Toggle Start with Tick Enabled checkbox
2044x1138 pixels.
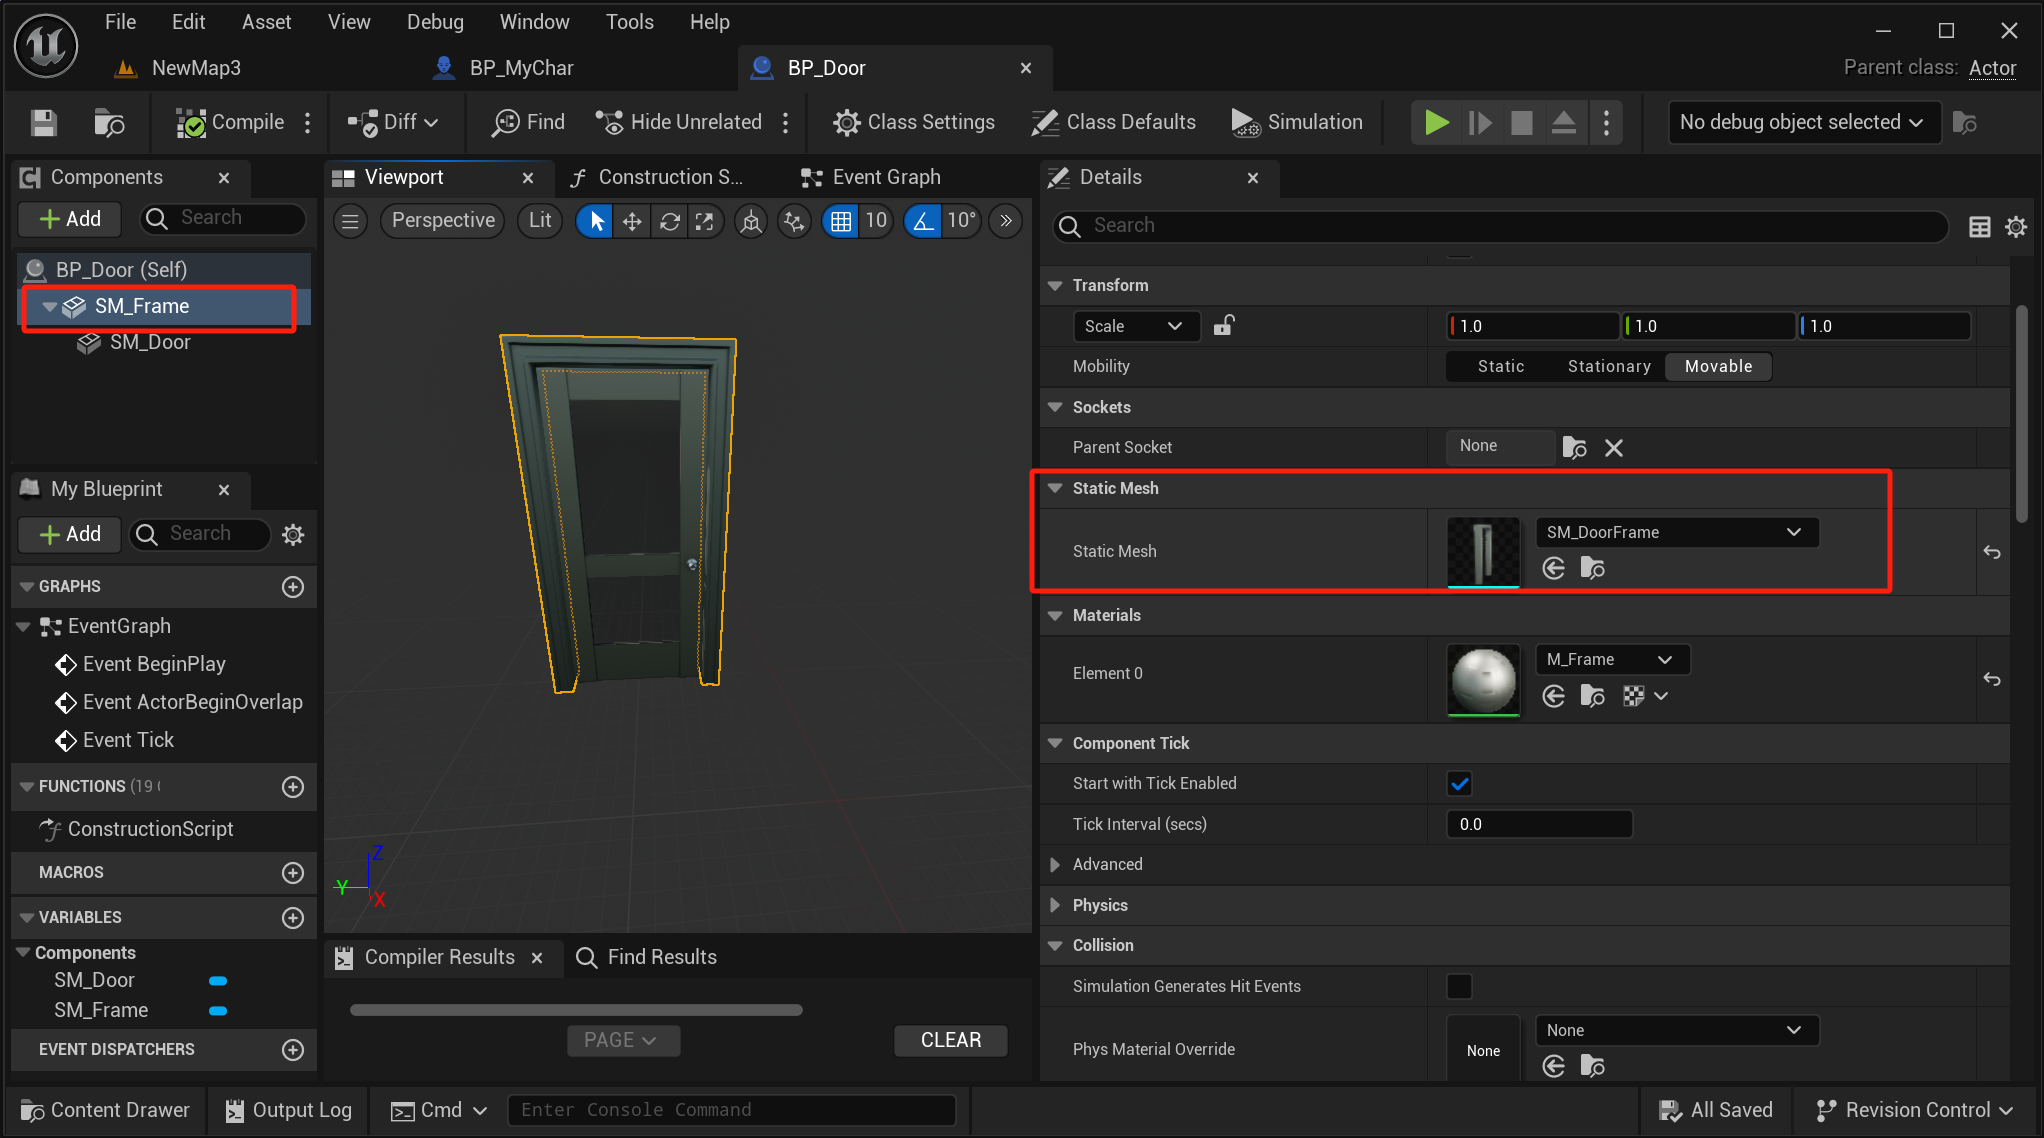click(x=1459, y=783)
